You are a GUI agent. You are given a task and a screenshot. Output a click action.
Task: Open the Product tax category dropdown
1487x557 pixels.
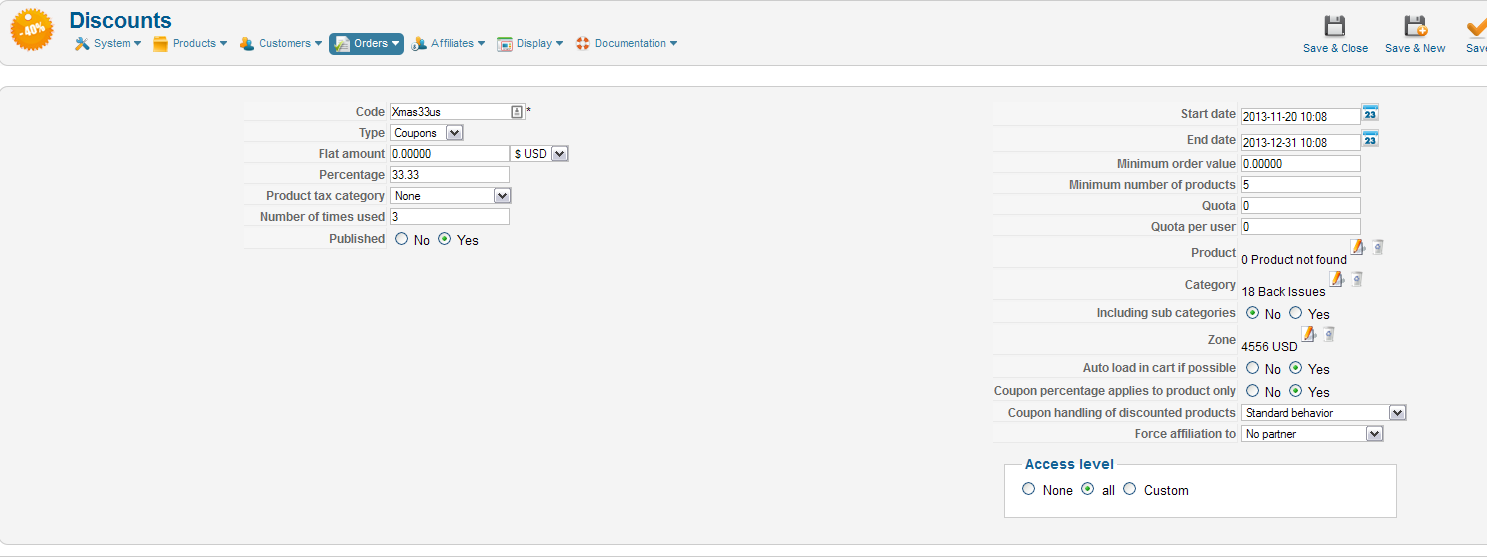(451, 196)
